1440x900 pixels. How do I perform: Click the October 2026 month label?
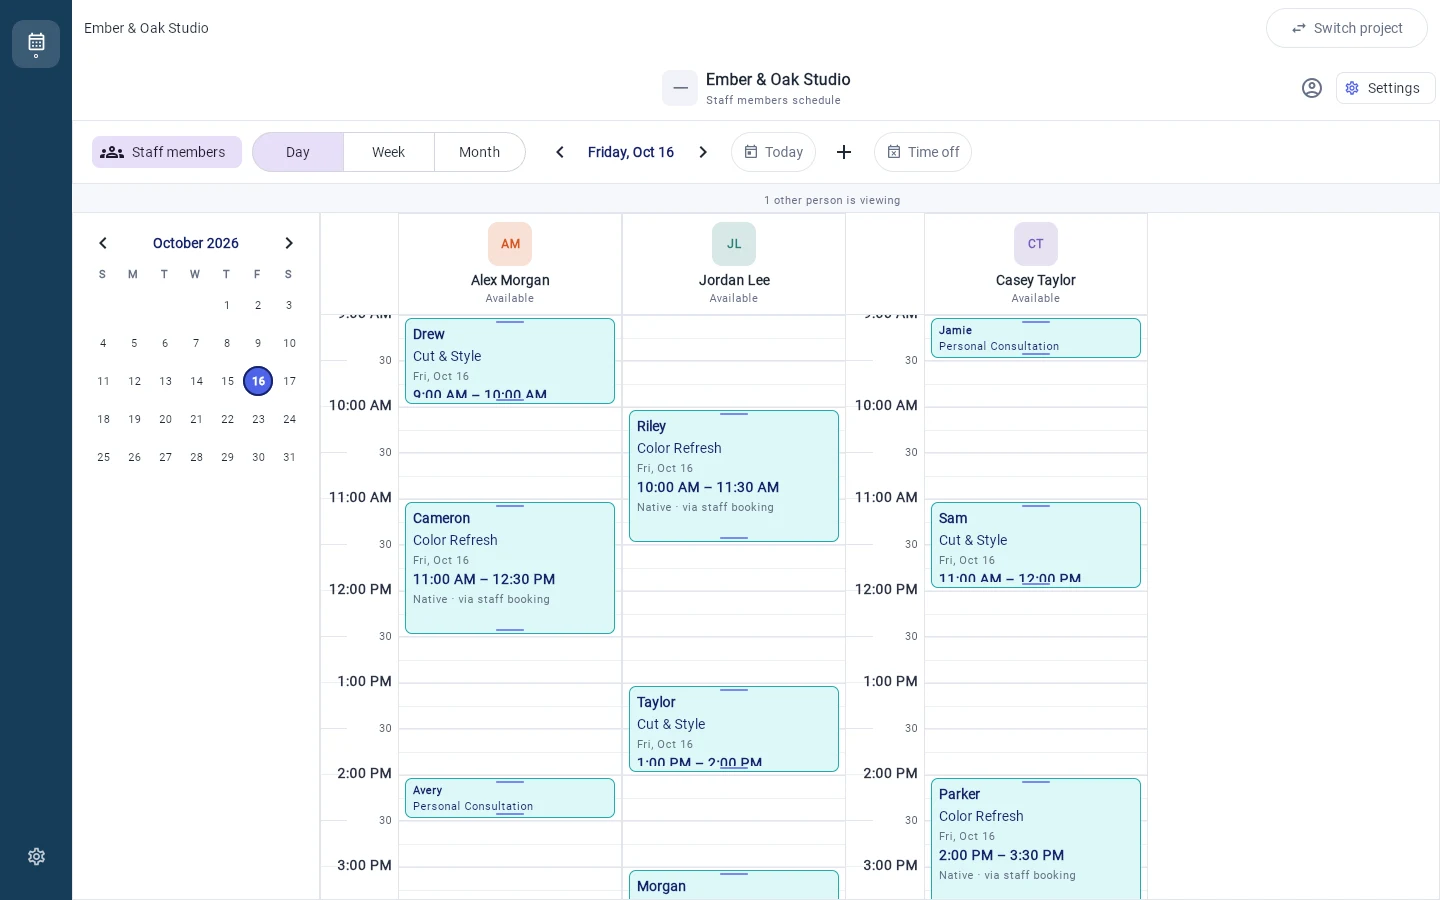pos(196,243)
